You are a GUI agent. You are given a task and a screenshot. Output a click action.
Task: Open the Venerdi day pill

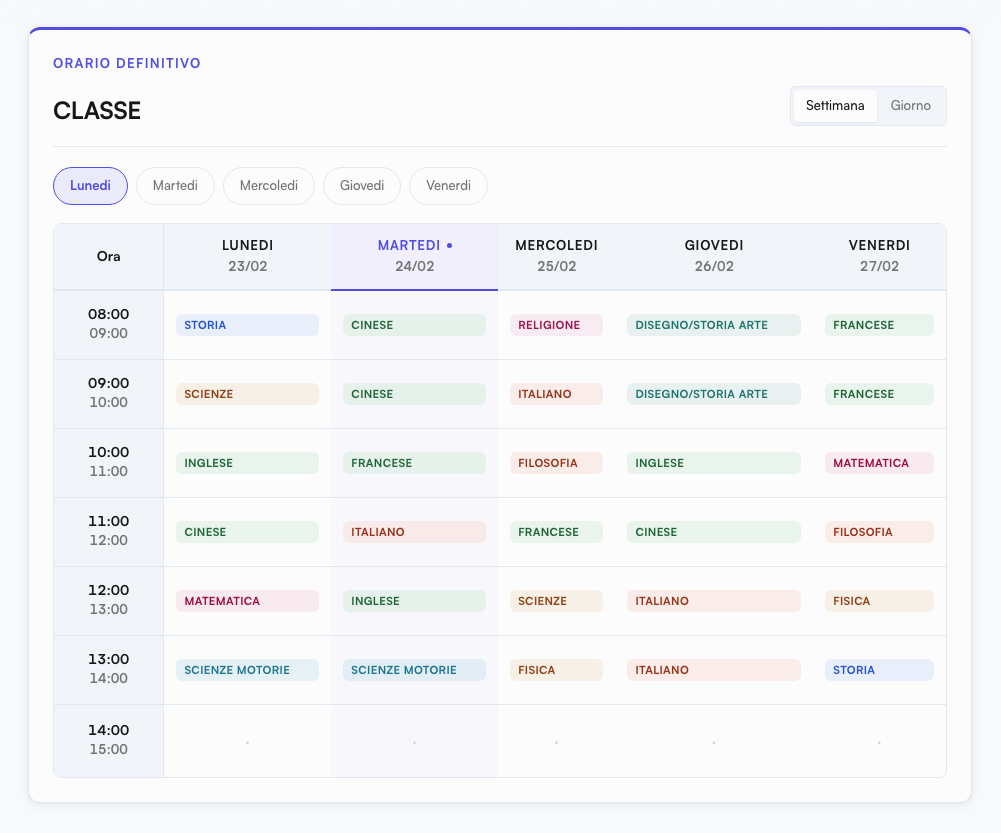tap(448, 186)
